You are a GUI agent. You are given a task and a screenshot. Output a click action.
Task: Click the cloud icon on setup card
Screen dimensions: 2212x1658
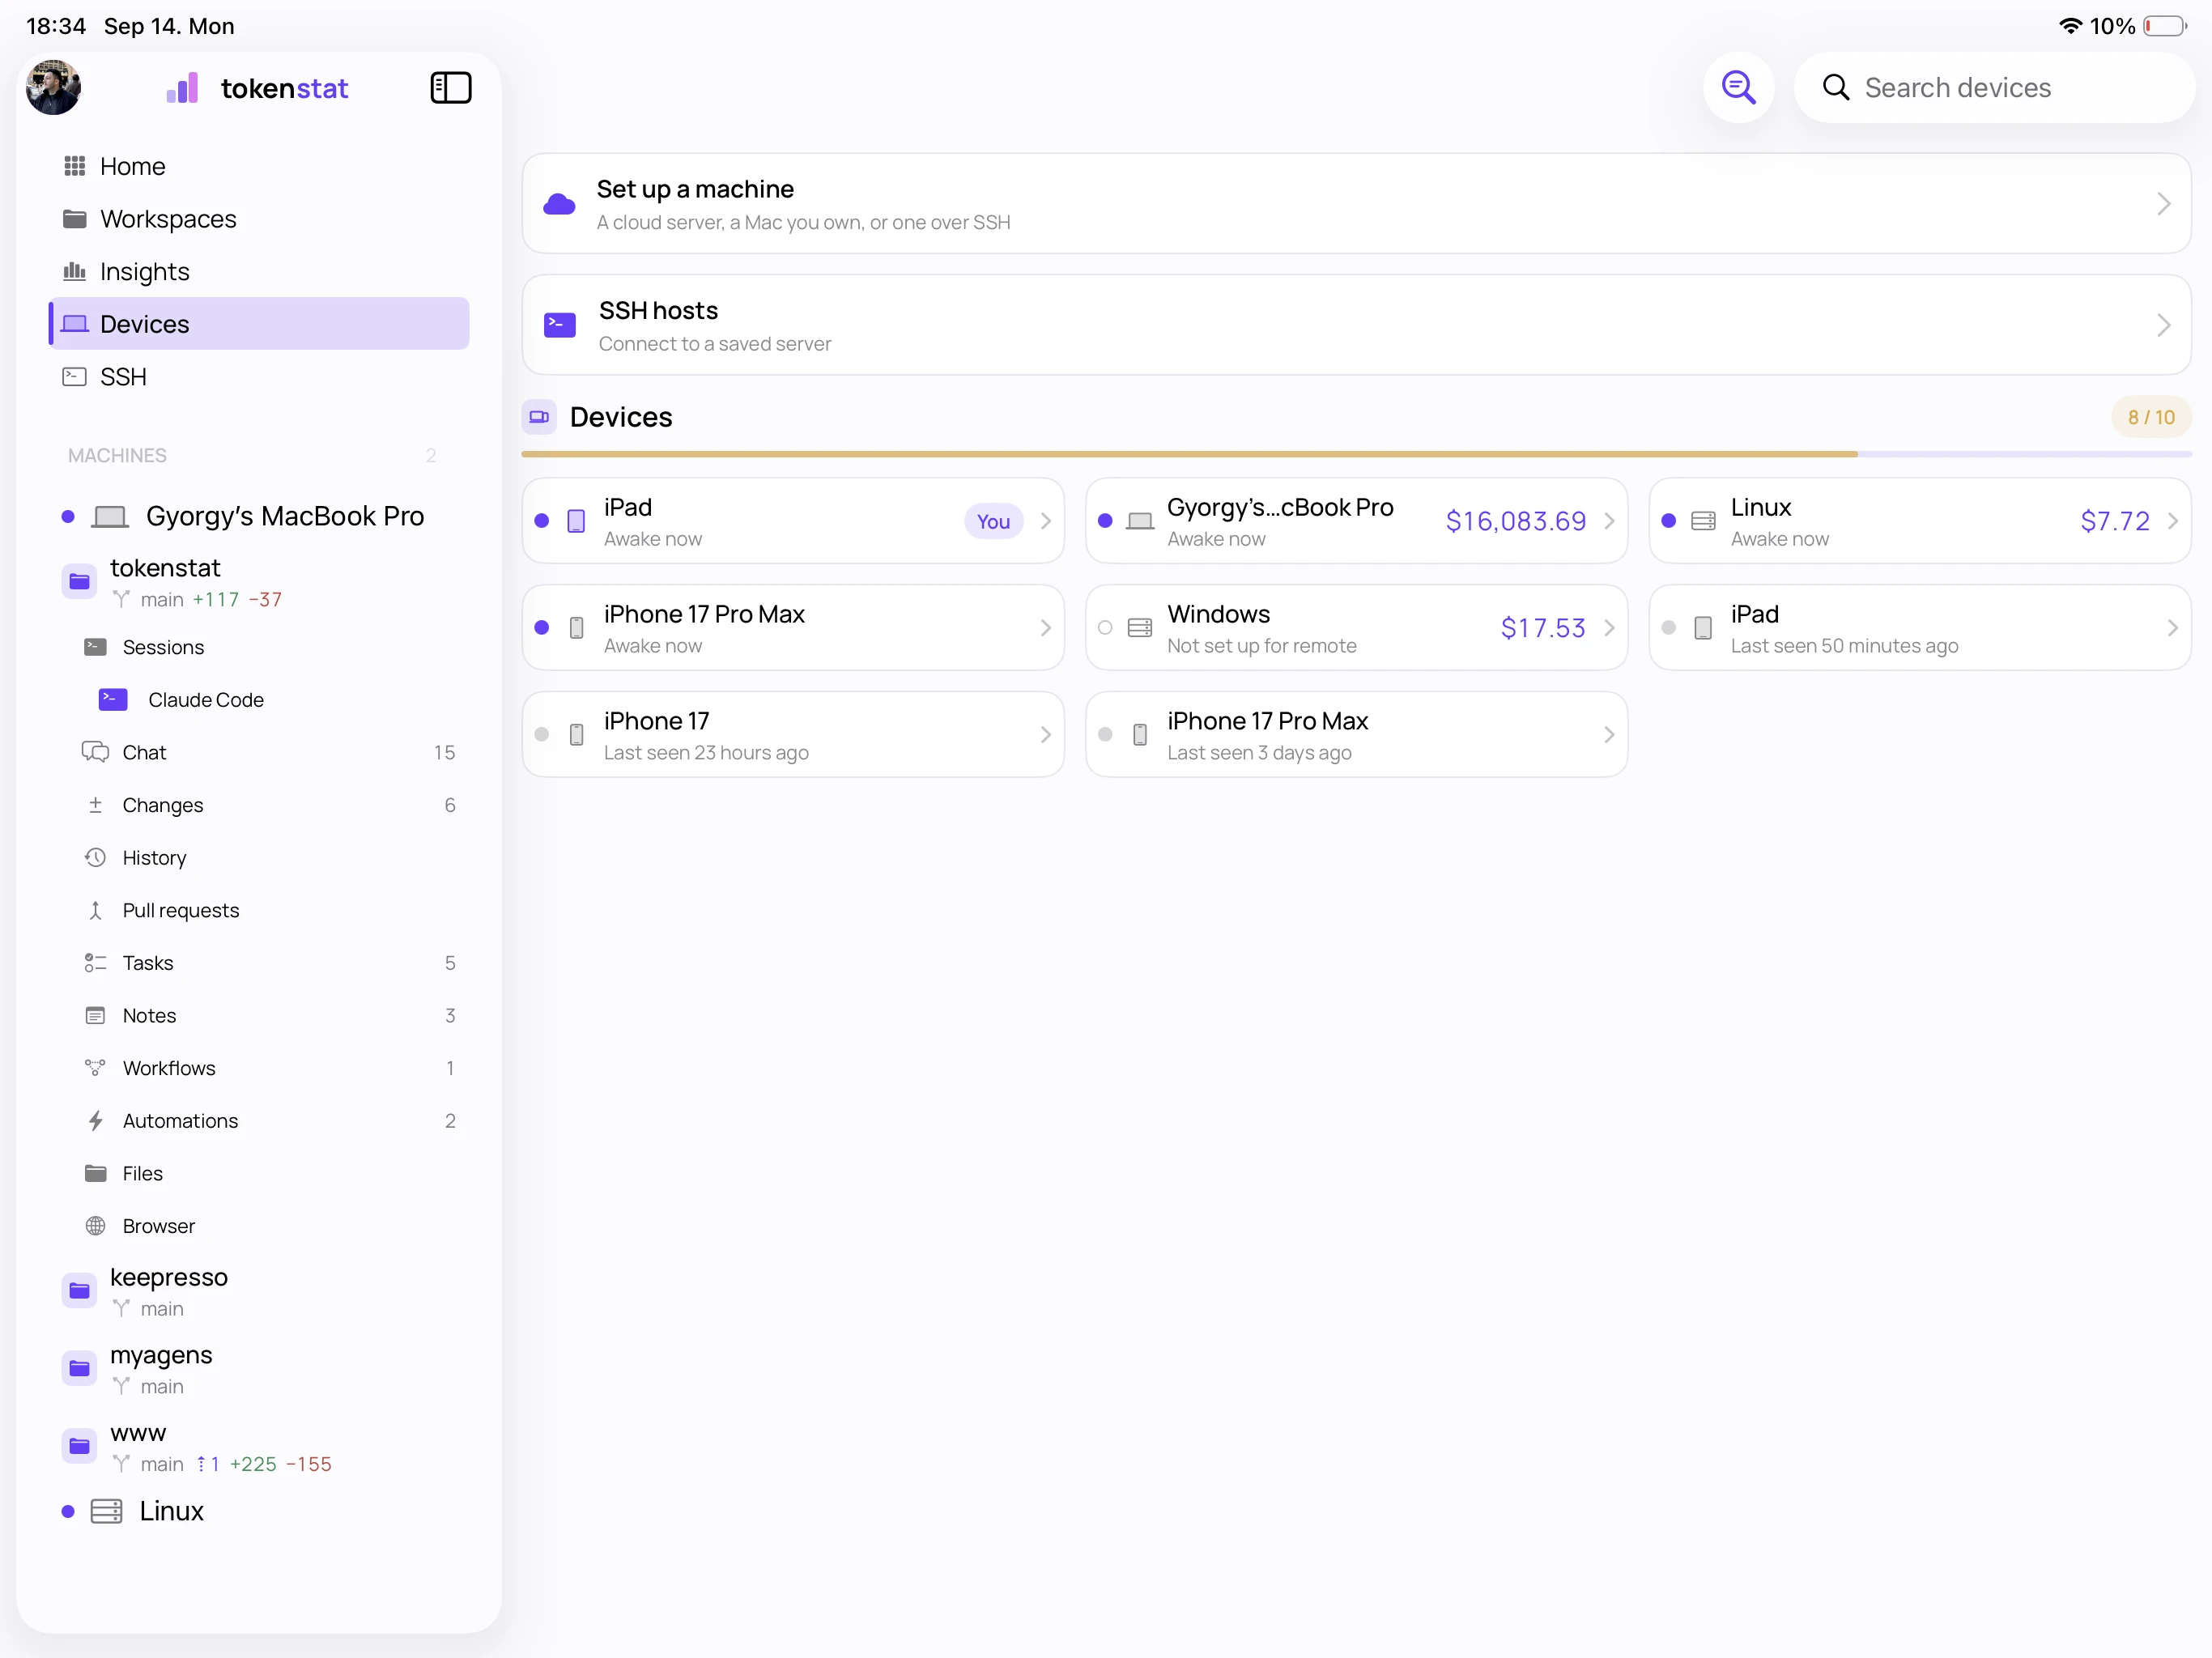click(x=559, y=205)
